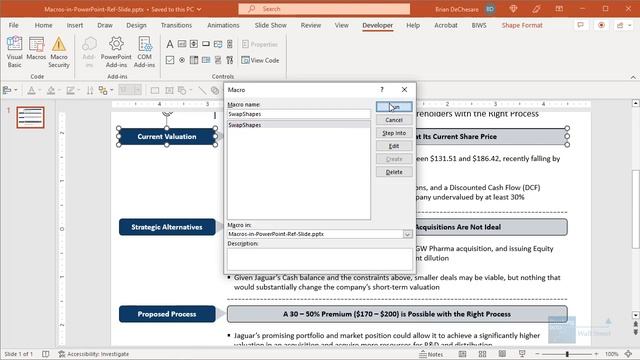Switch to the Design tab
Image resolution: width=640 pixels, height=360 pixels.
pos(136,25)
